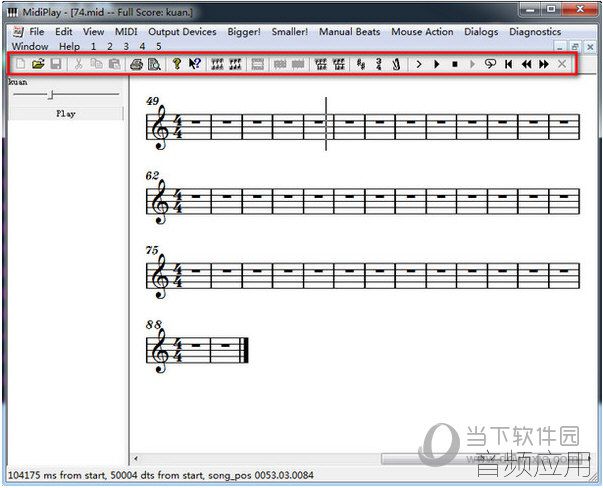This screenshot has width=603, height=488.
Task: Open the Output Devices menu
Action: (182, 32)
